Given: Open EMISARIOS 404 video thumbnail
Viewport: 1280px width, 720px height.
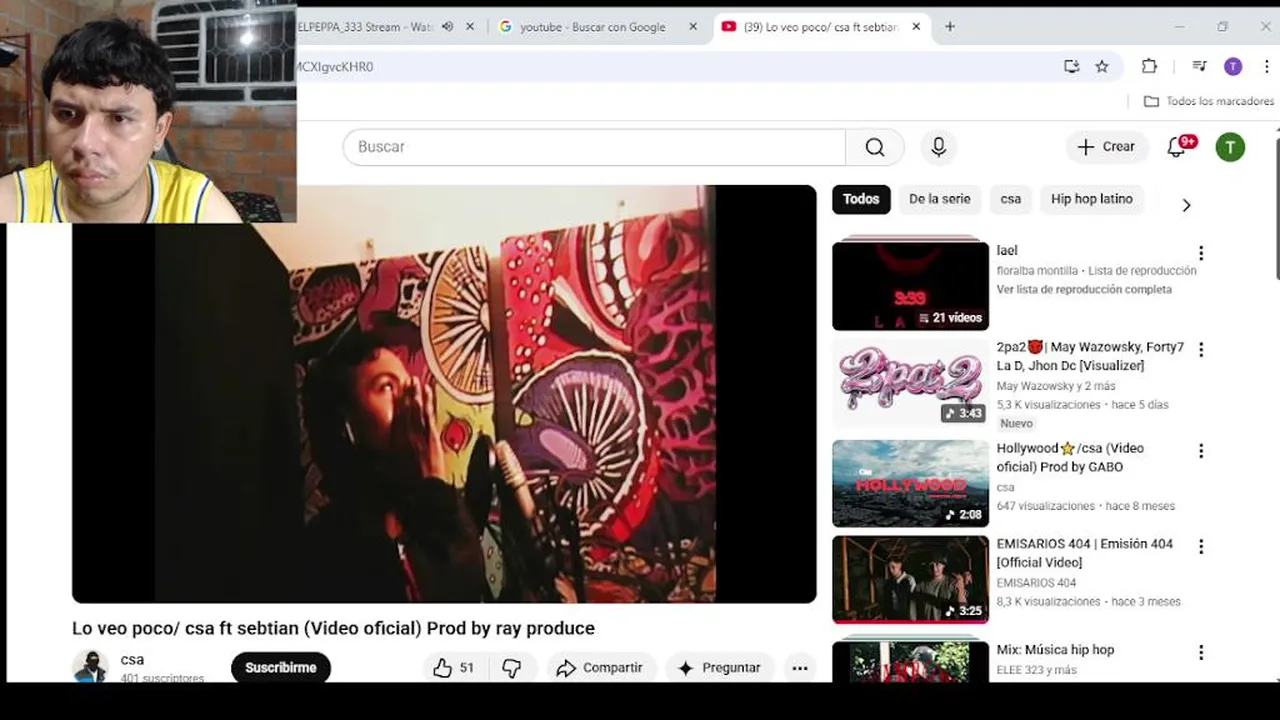Looking at the screenshot, I should pyautogui.click(x=910, y=580).
